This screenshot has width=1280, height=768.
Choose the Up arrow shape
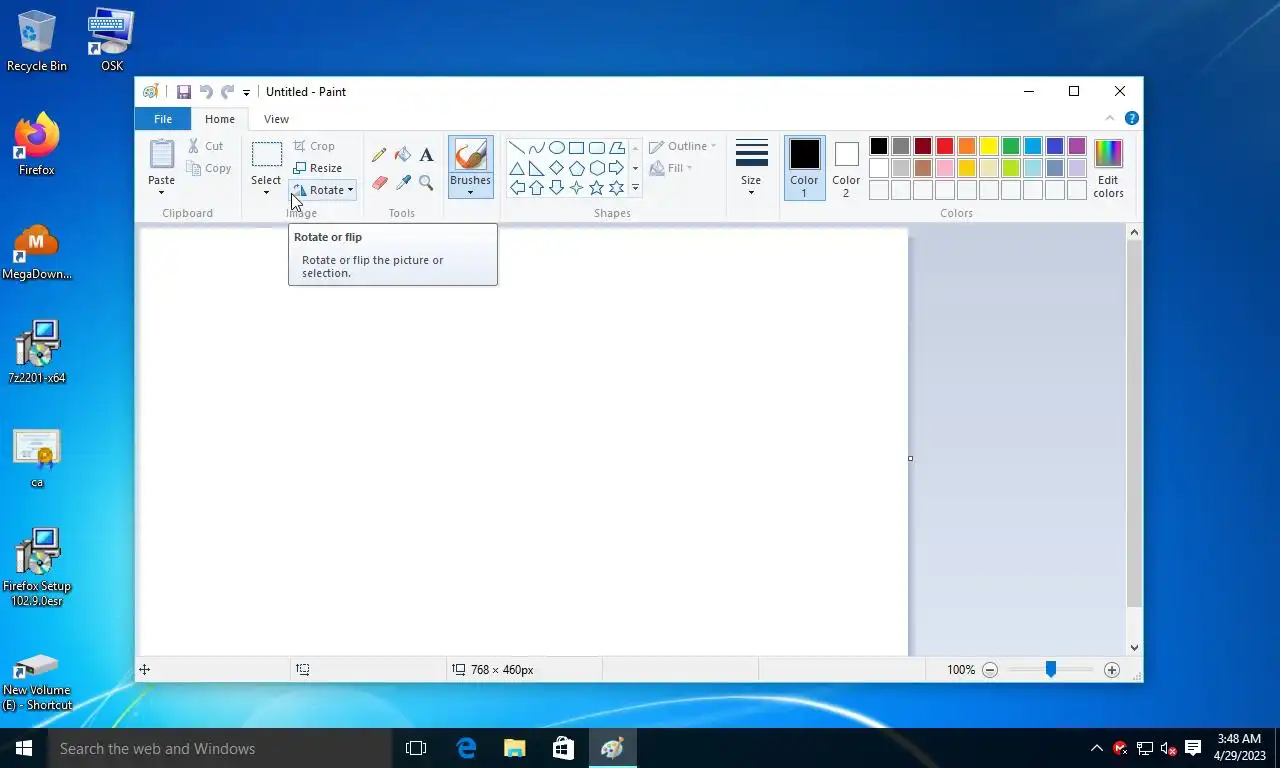[537, 188]
